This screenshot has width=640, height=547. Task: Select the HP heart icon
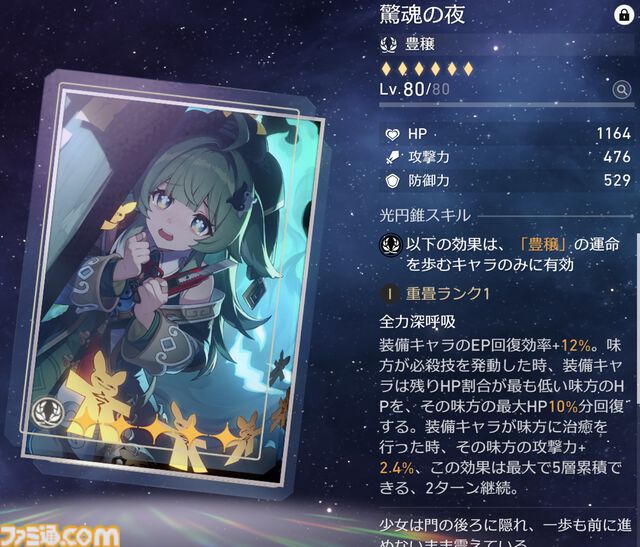pos(392,134)
